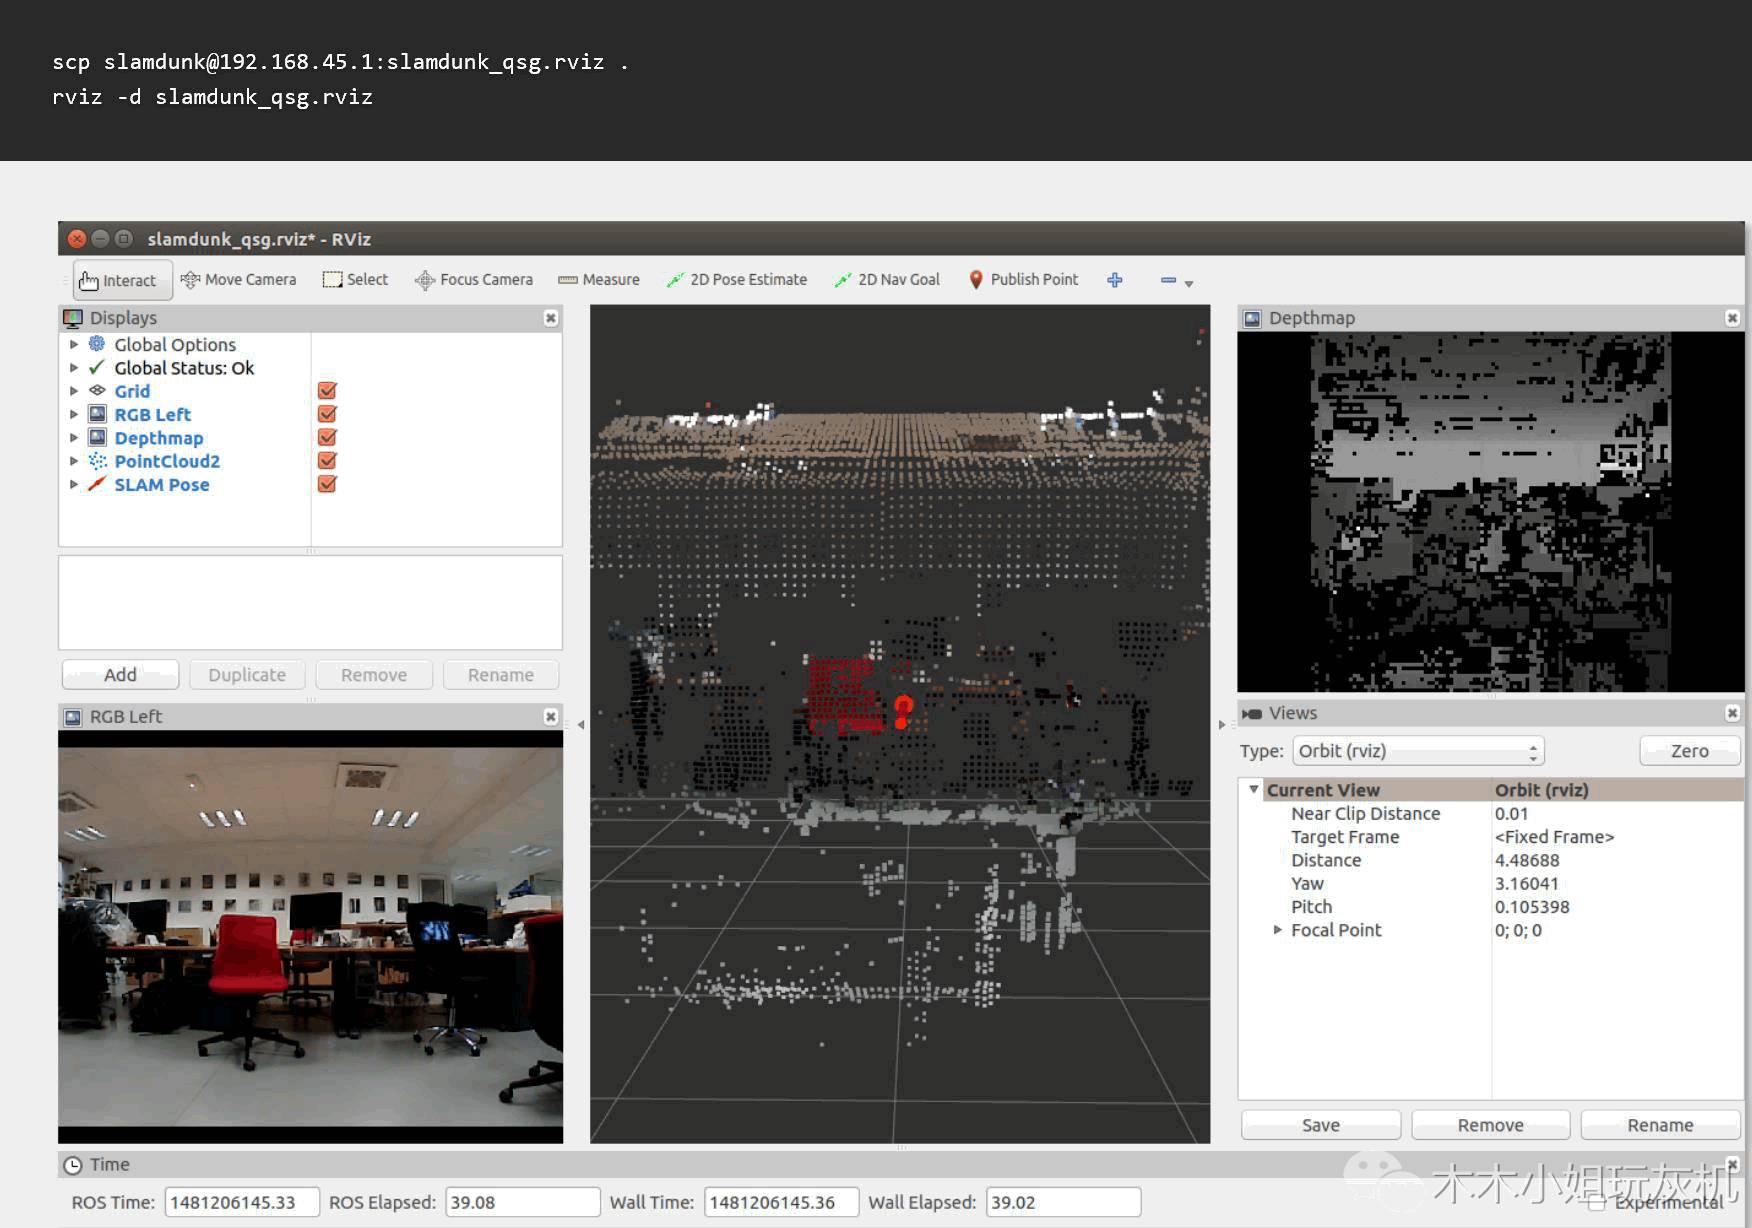Pick the Measure tool
The width and height of the screenshot is (1752, 1228).
(599, 280)
